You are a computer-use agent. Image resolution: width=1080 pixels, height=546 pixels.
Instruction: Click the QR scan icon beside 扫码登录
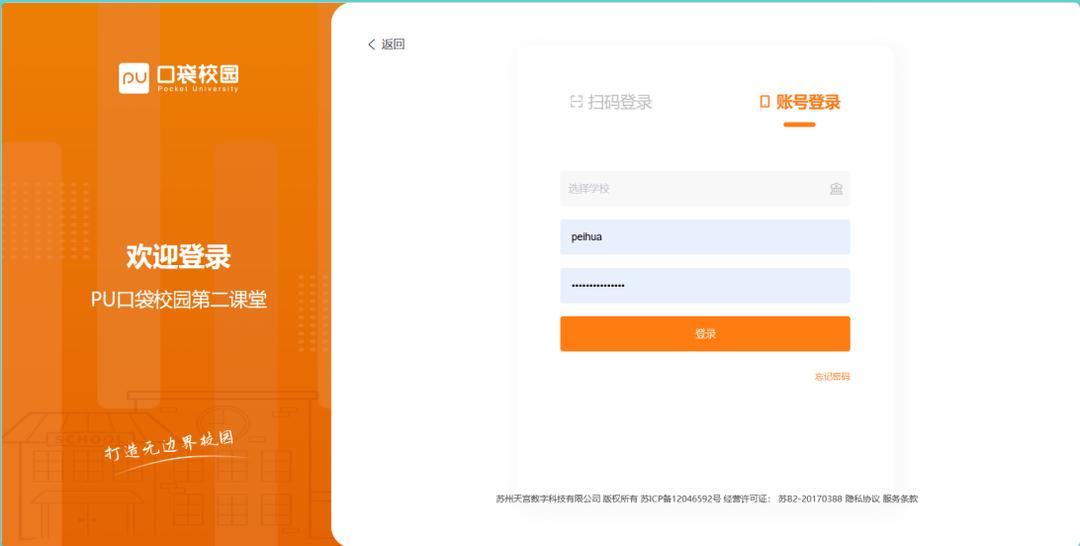click(x=576, y=102)
